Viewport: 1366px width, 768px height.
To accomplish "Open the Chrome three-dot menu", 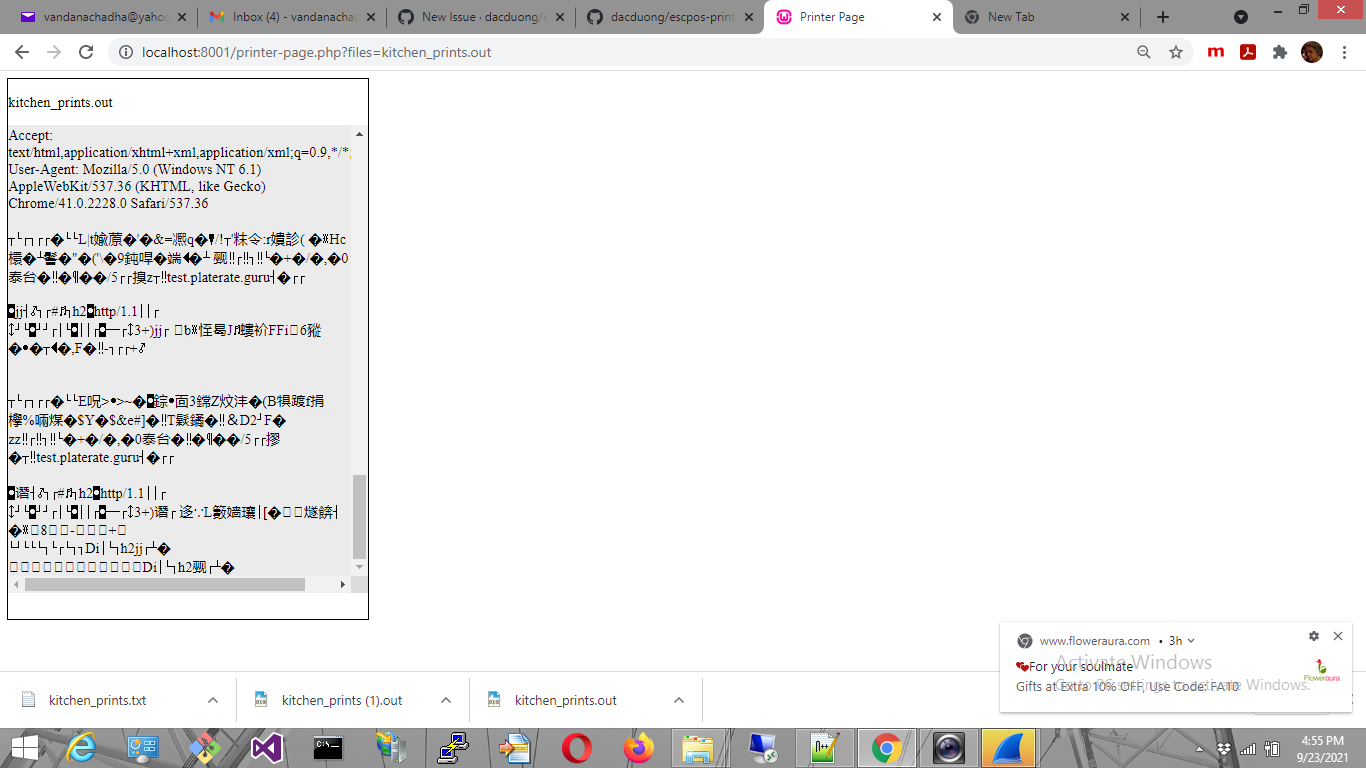I will pyautogui.click(x=1344, y=52).
